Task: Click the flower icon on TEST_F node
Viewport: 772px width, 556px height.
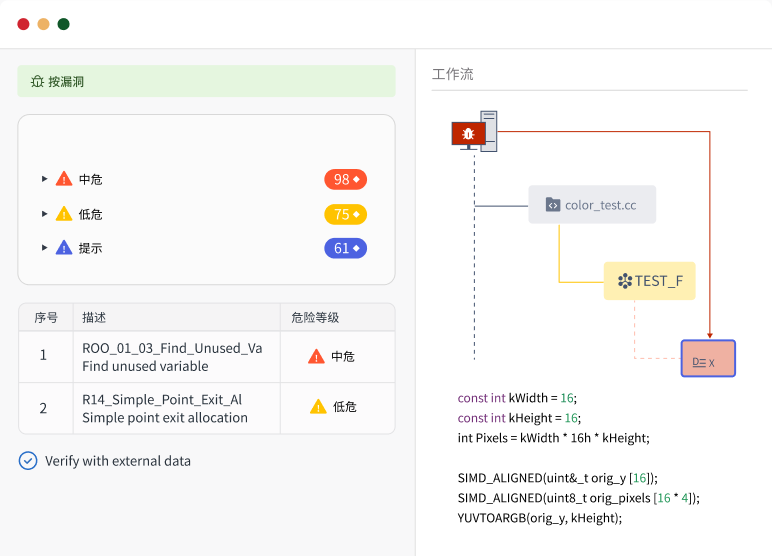Action: (x=624, y=281)
